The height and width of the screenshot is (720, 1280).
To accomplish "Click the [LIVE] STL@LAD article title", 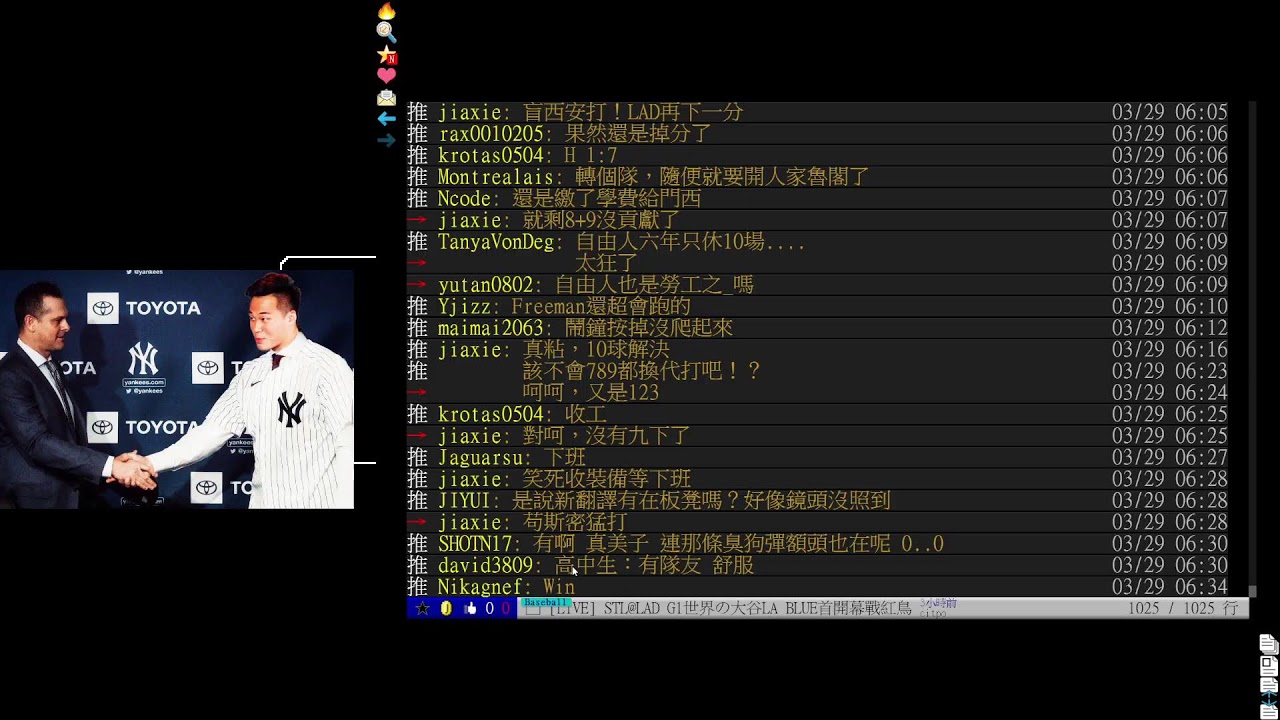I will coord(730,609).
